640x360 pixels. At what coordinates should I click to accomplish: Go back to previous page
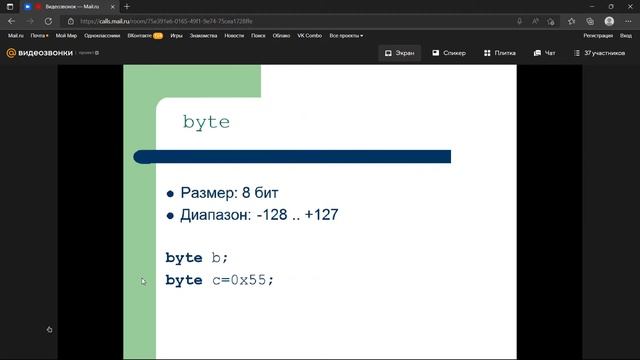point(11,21)
